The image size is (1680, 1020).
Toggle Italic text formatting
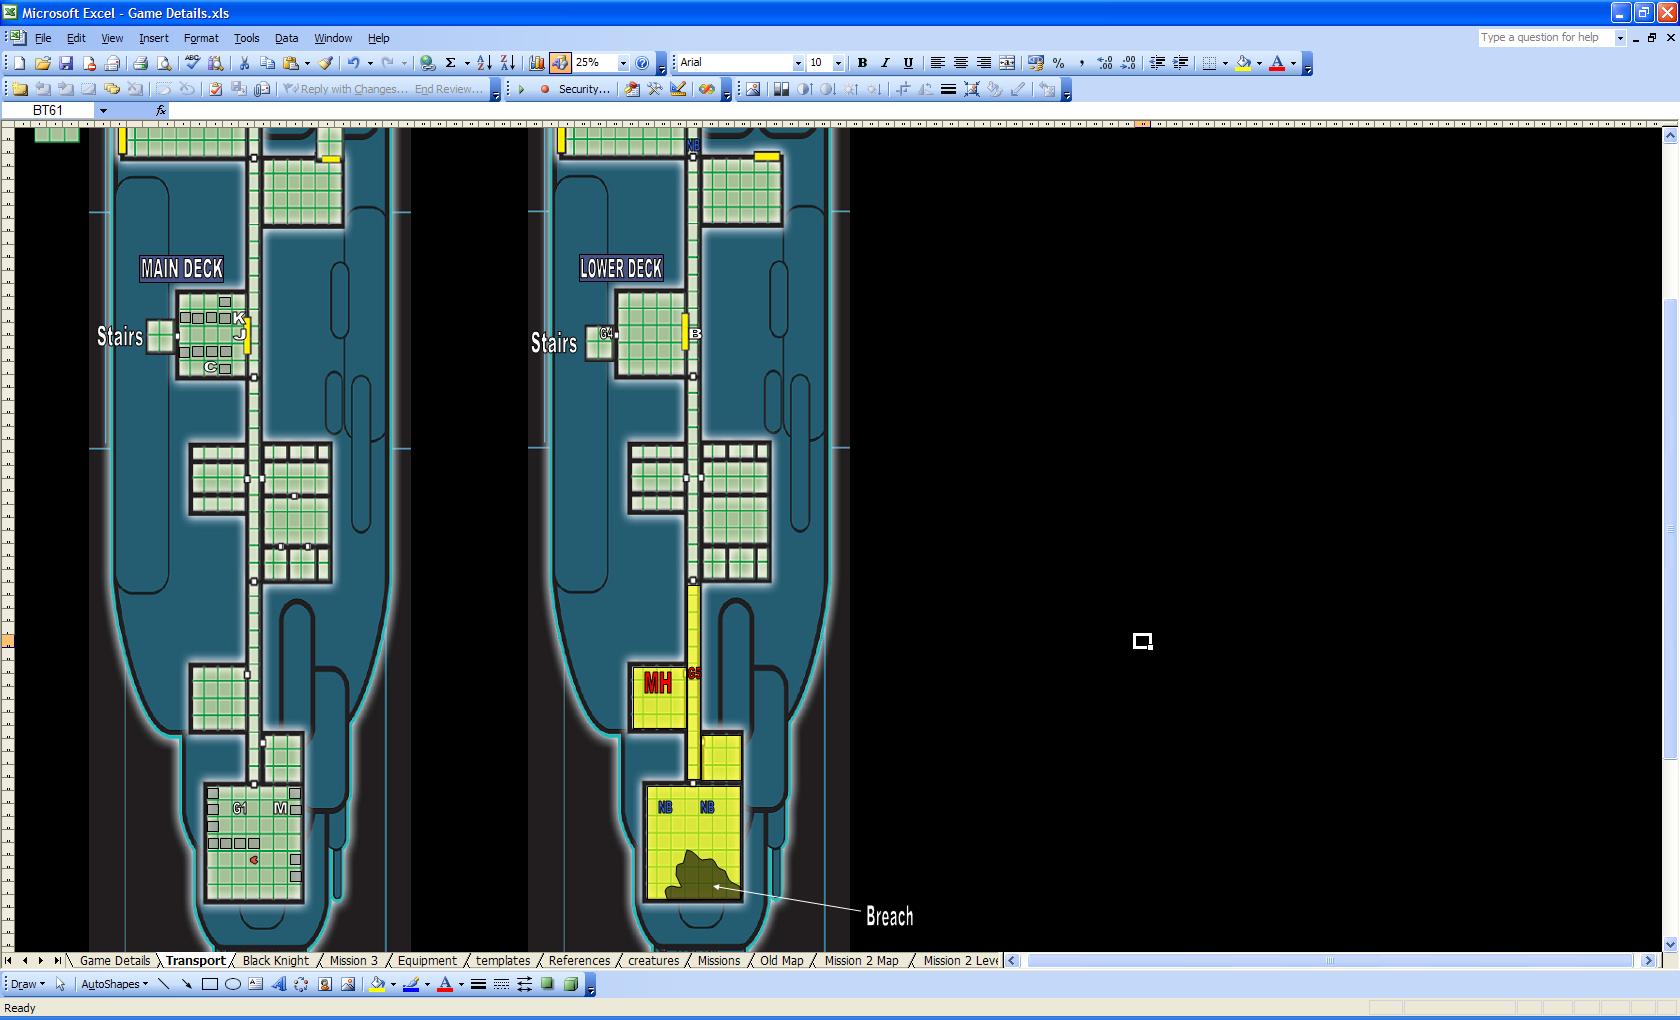point(885,63)
